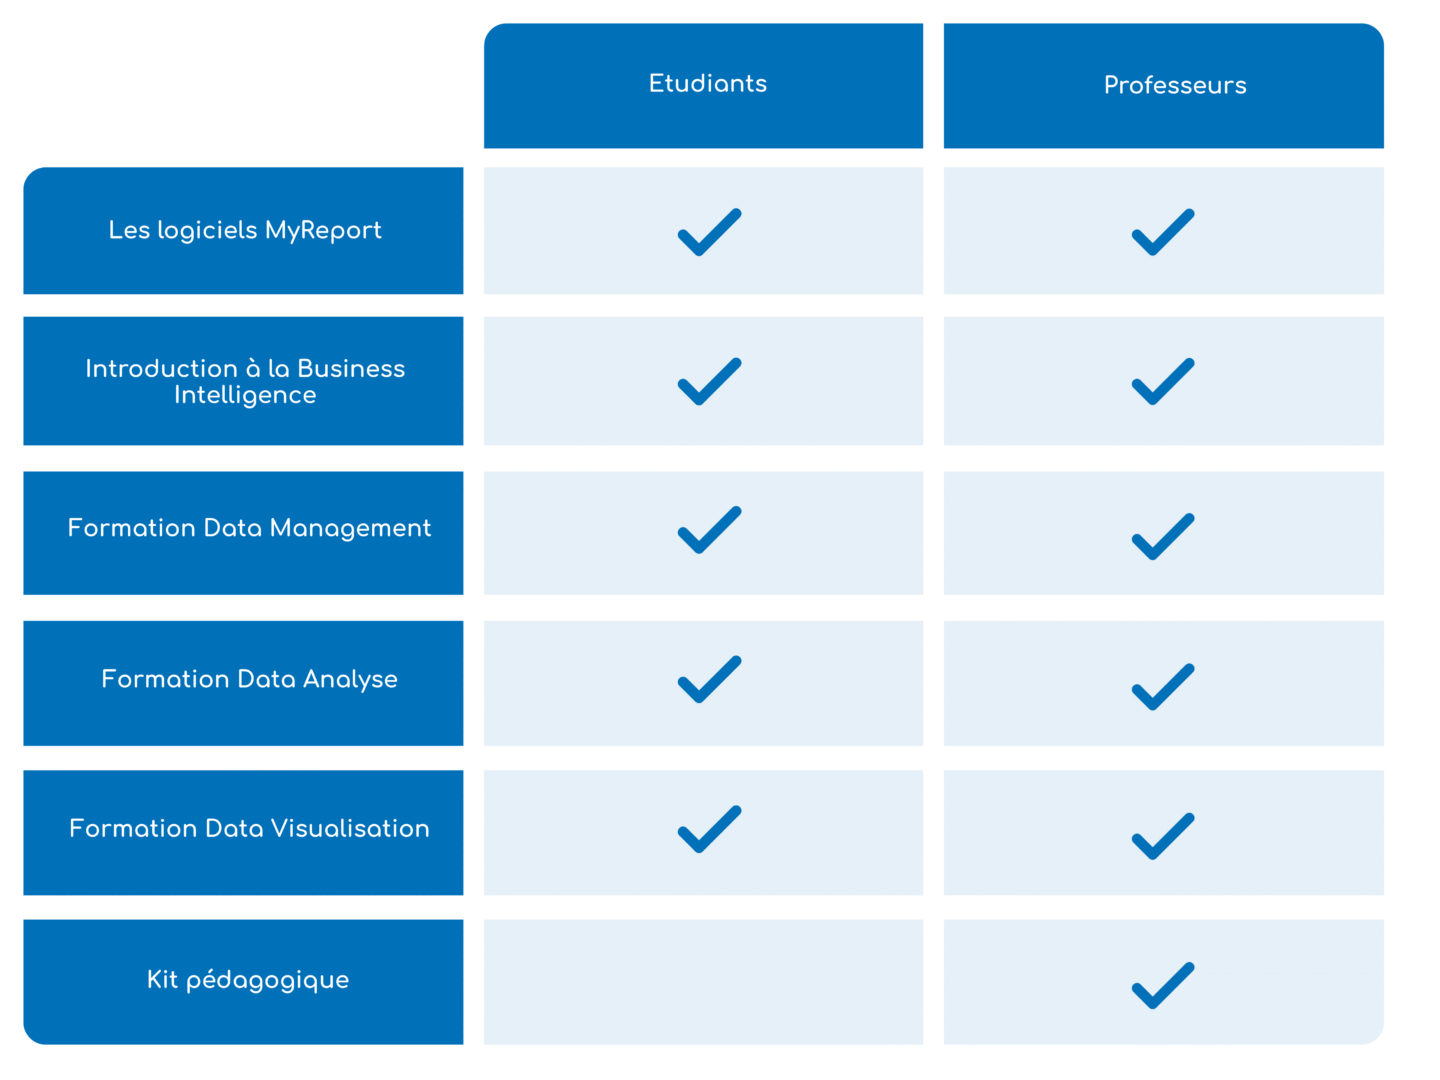Select the Kit pédagogique row label
The width and height of the screenshot is (1440, 1080).
(x=243, y=982)
